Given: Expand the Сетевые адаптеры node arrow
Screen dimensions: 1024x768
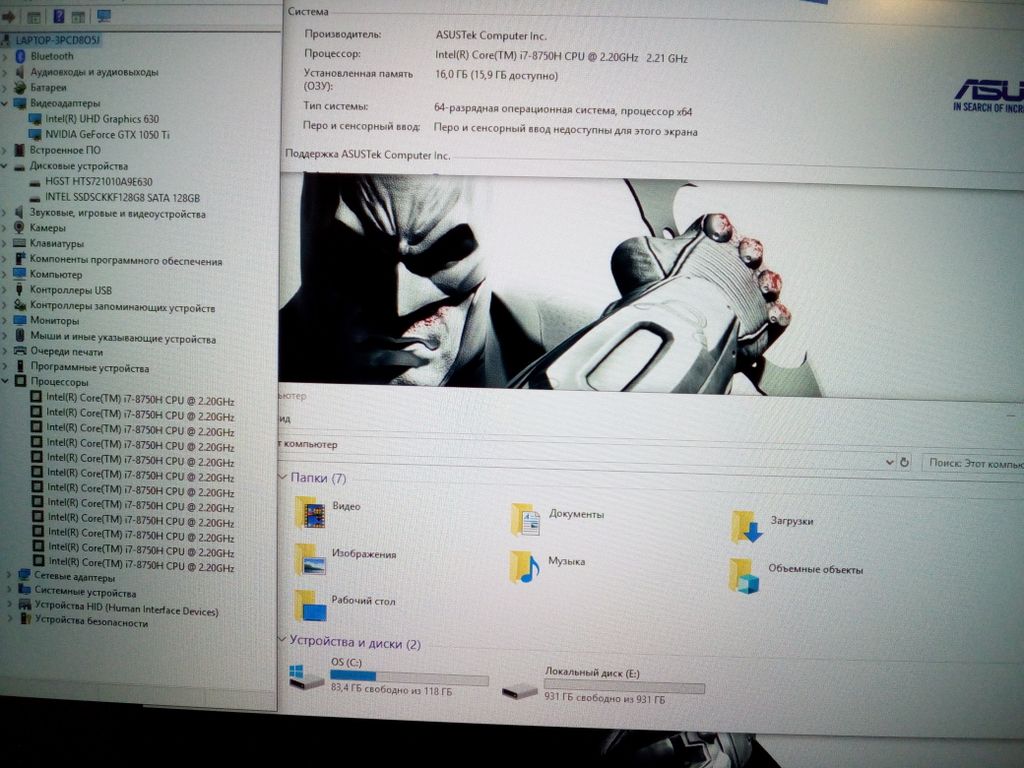Looking at the screenshot, I should [x=9, y=575].
